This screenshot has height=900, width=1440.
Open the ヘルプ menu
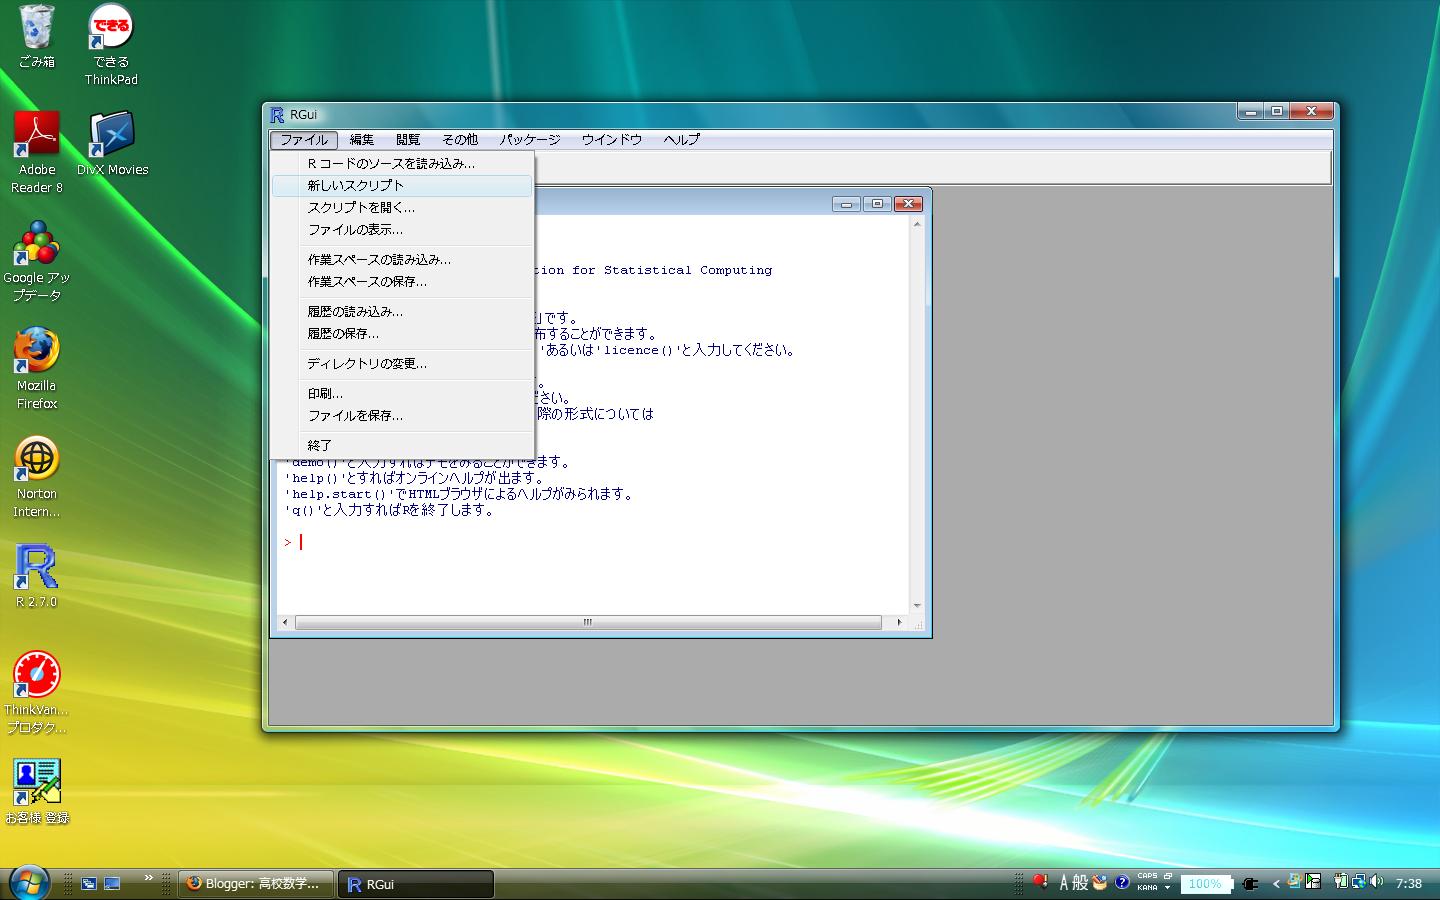point(682,140)
